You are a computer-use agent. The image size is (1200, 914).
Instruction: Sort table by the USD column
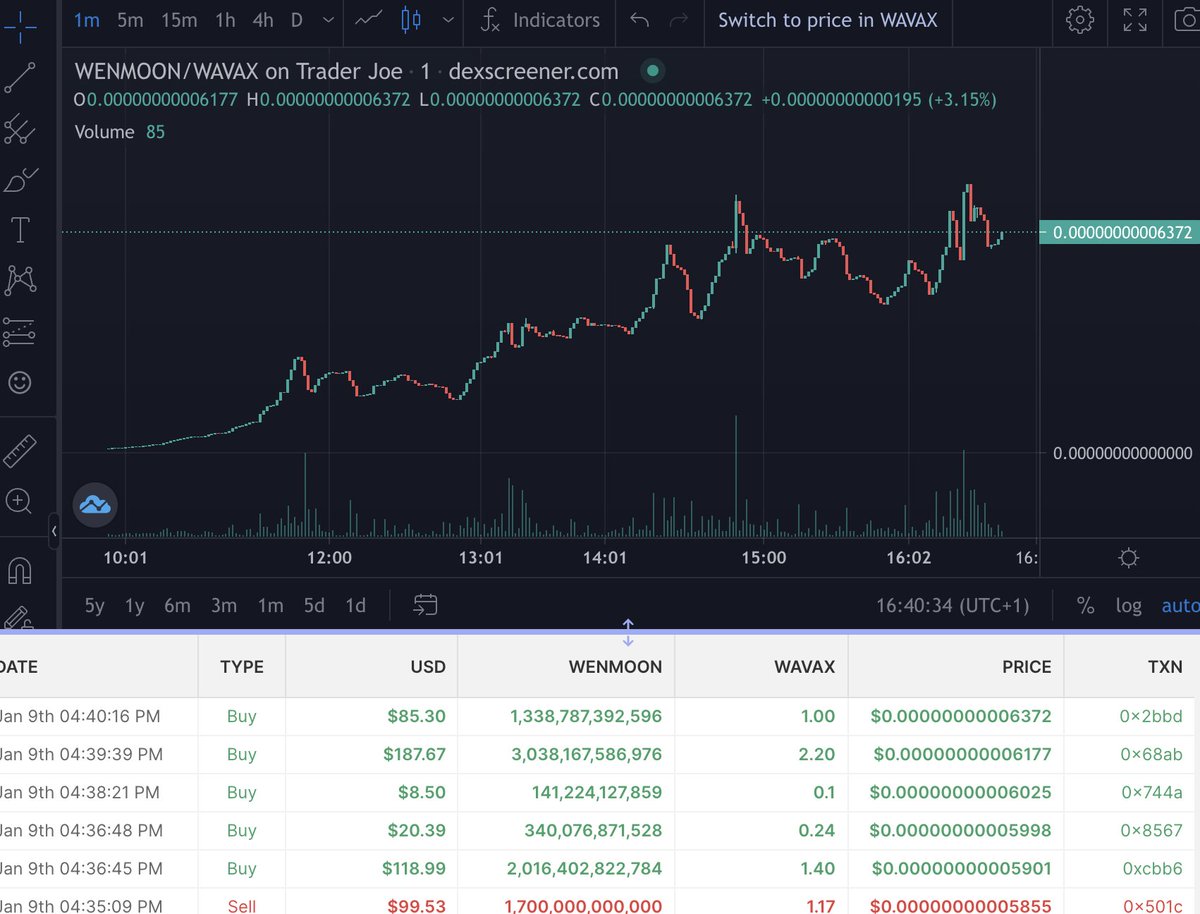[x=426, y=666]
